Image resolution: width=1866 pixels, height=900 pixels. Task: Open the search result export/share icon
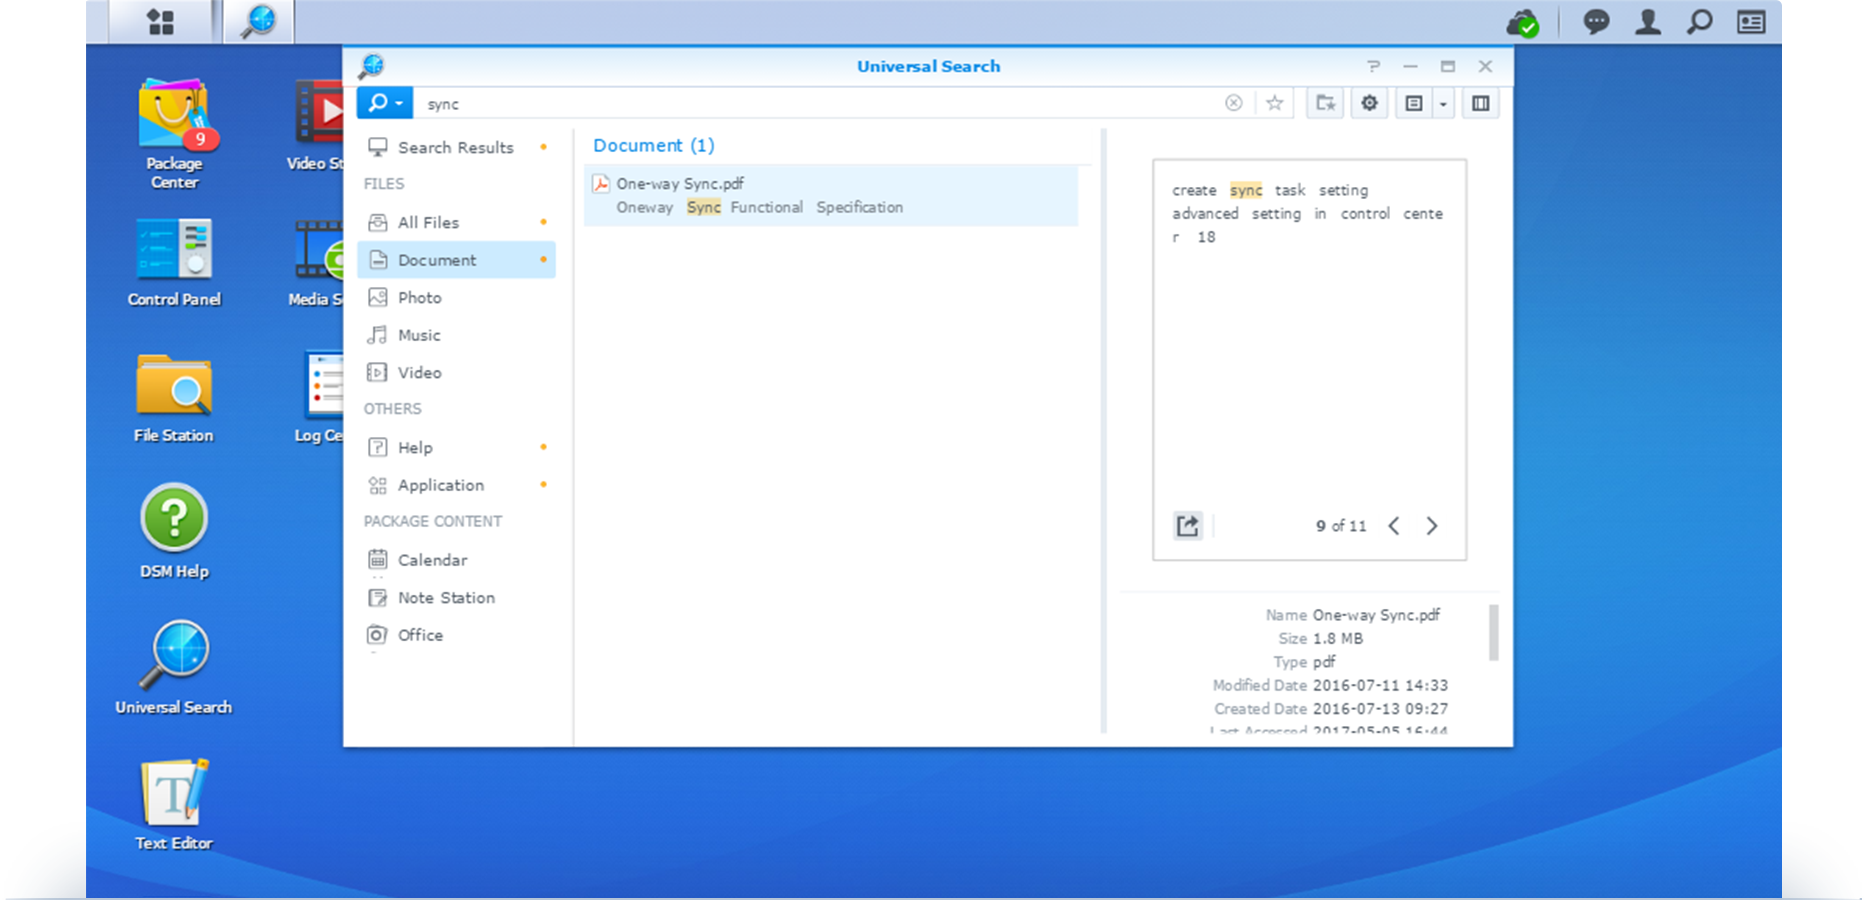click(1187, 525)
